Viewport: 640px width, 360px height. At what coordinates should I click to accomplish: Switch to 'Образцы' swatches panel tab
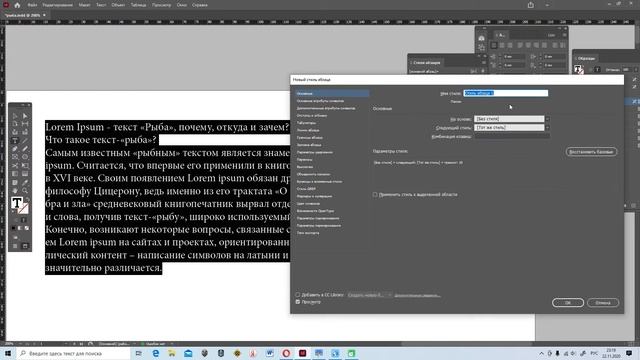(x=587, y=58)
